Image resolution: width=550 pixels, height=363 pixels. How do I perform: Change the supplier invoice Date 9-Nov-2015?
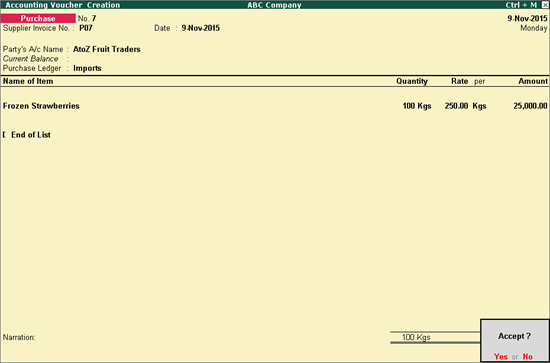201,28
